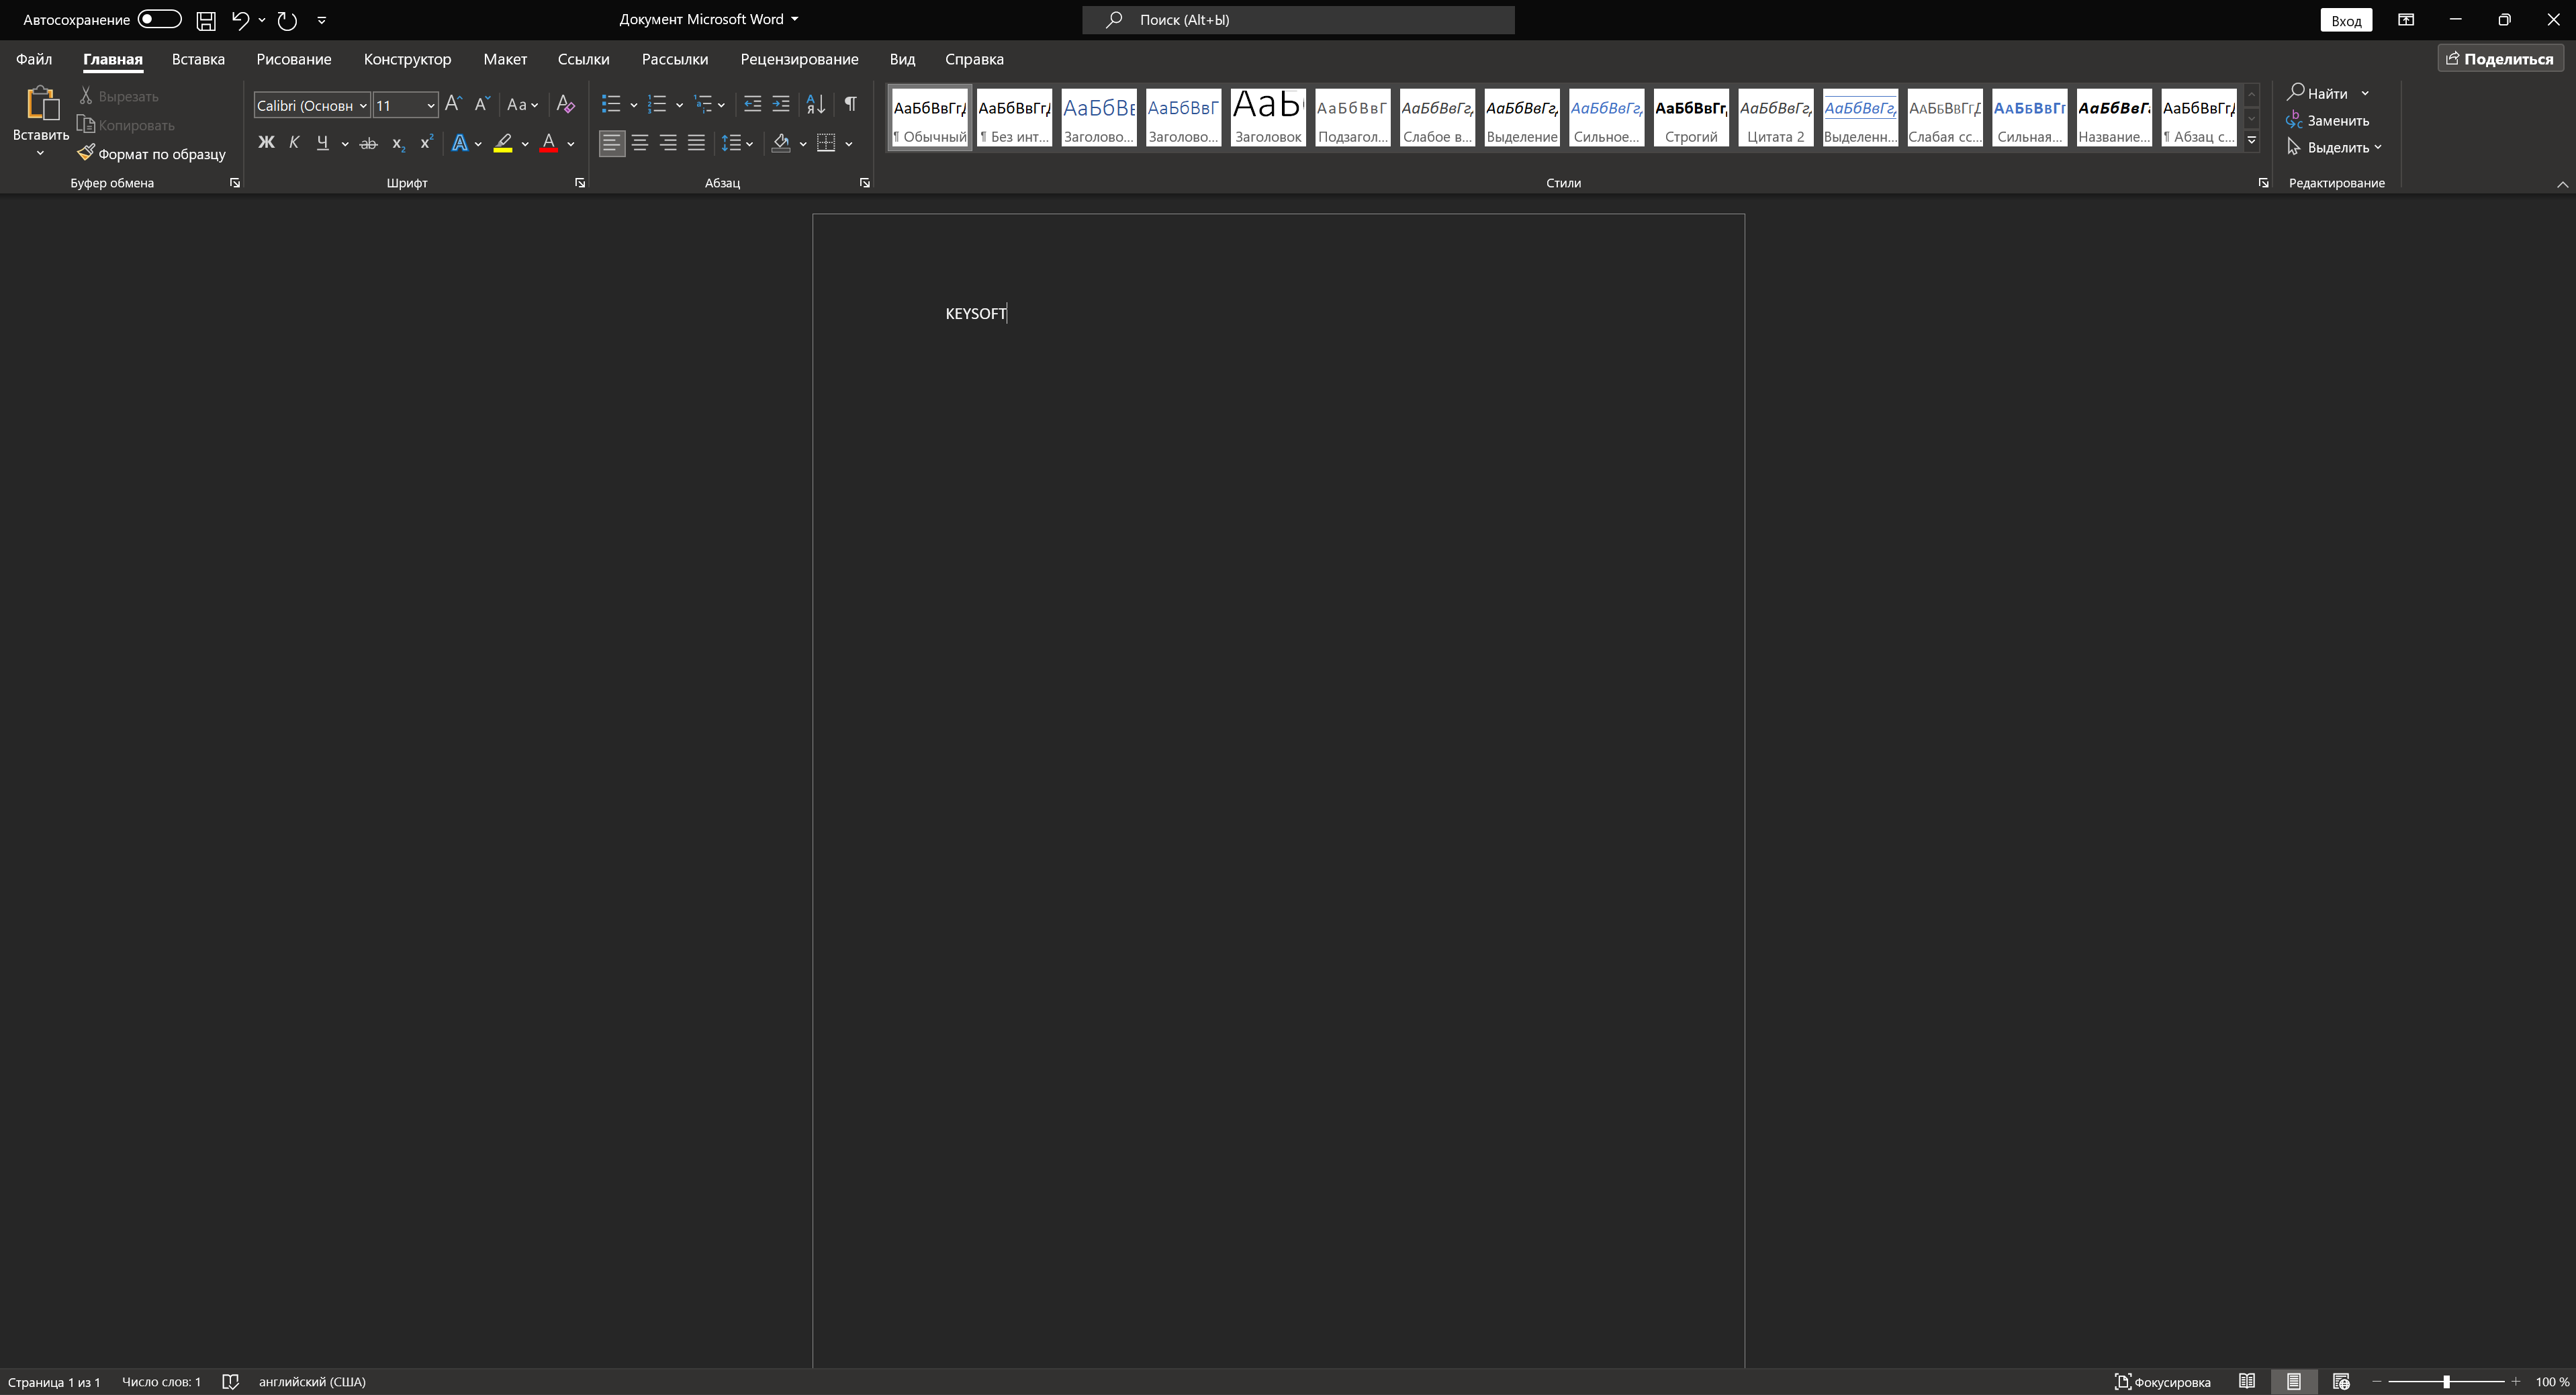Toggle show paragraph marks (¶)

pyautogui.click(x=851, y=104)
